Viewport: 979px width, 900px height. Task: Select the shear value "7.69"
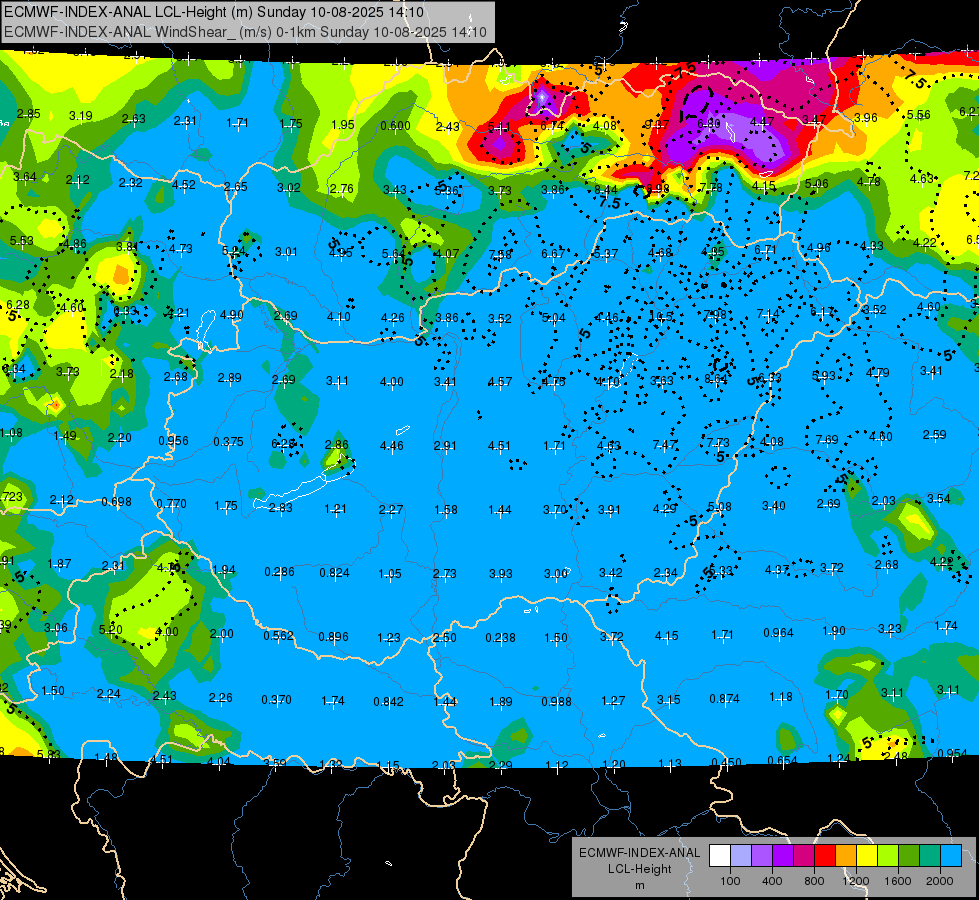(827, 440)
